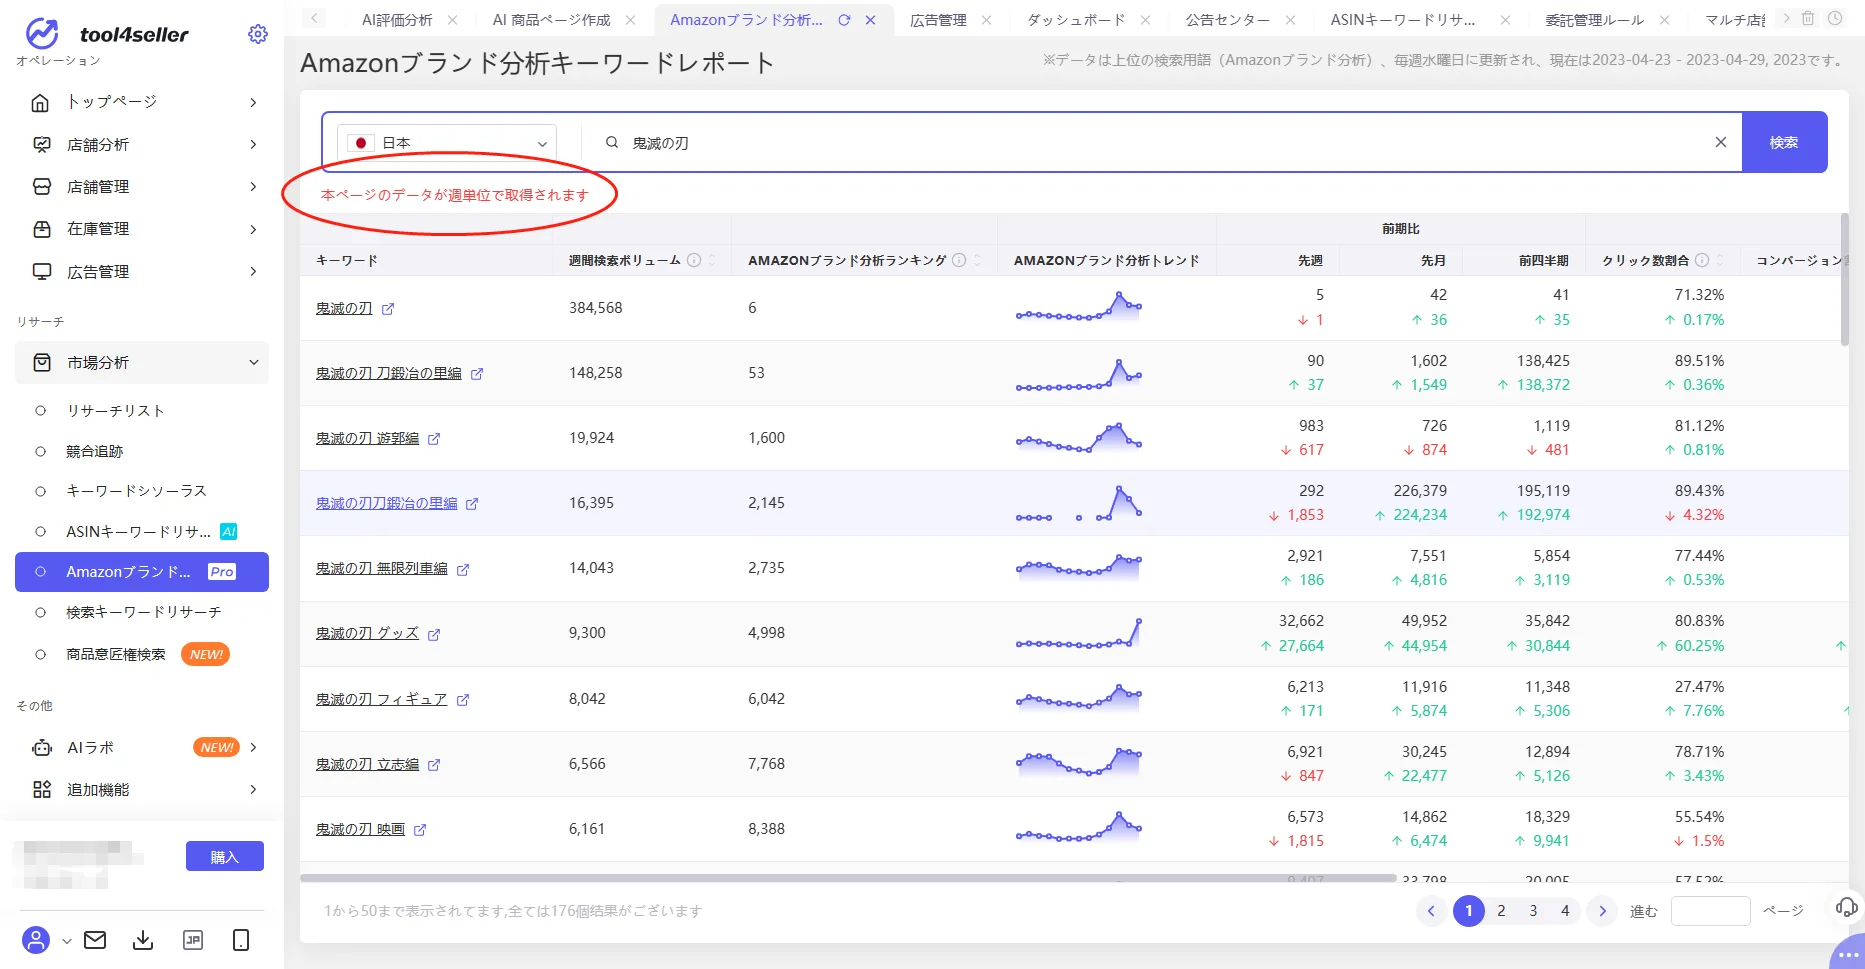Switch to the 公告センター tab
This screenshot has height=969, width=1865.
1228,20
